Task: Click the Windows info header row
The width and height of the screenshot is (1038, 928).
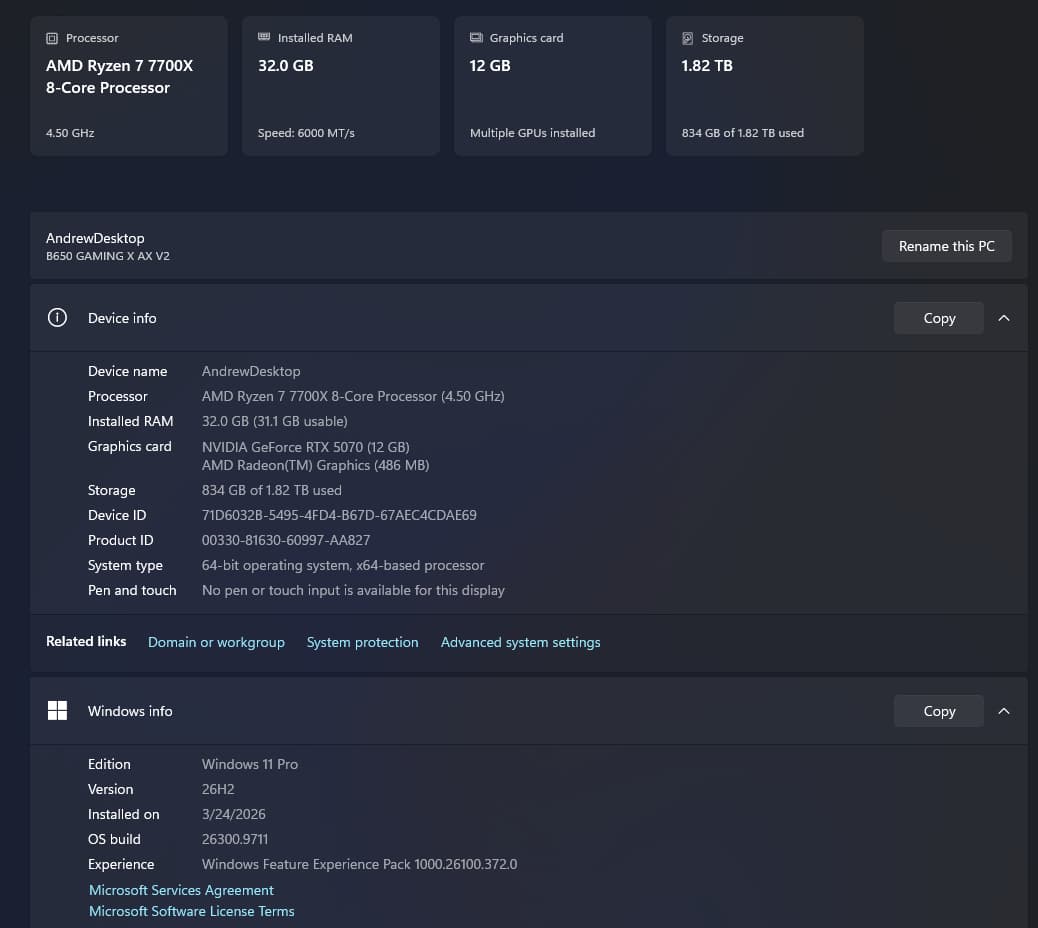Action: 528,711
